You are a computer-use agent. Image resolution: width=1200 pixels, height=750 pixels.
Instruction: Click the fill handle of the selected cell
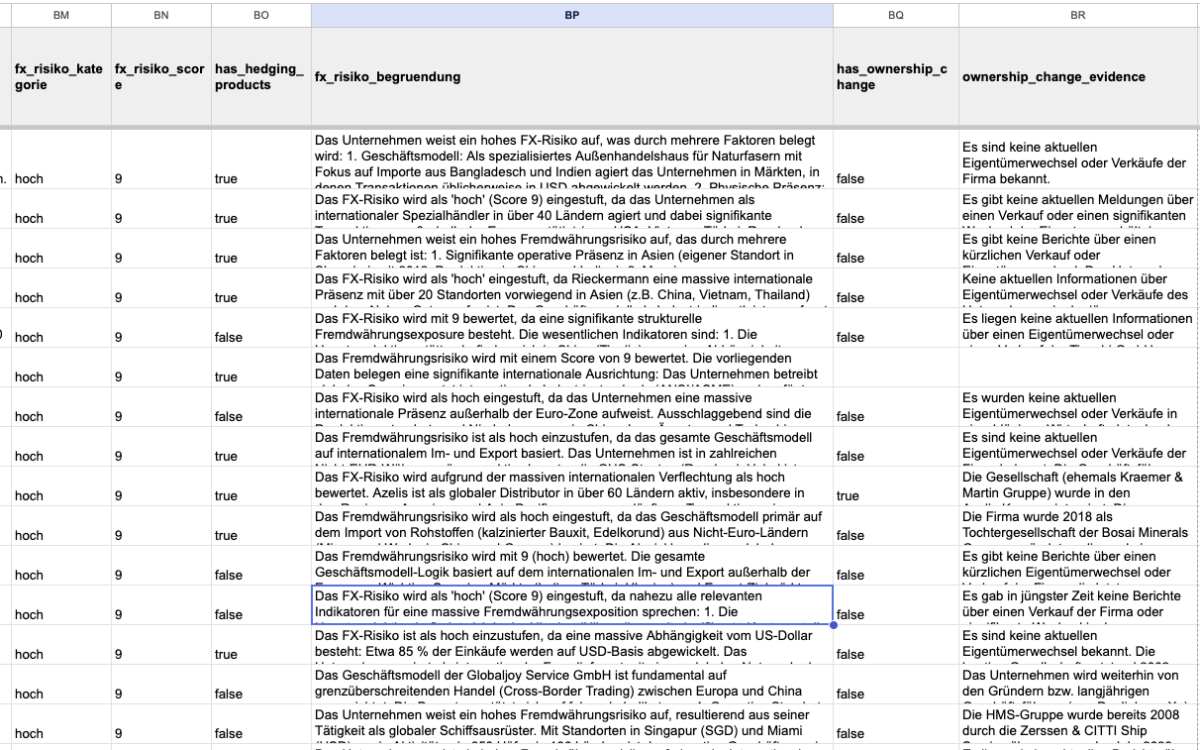[833, 625]
